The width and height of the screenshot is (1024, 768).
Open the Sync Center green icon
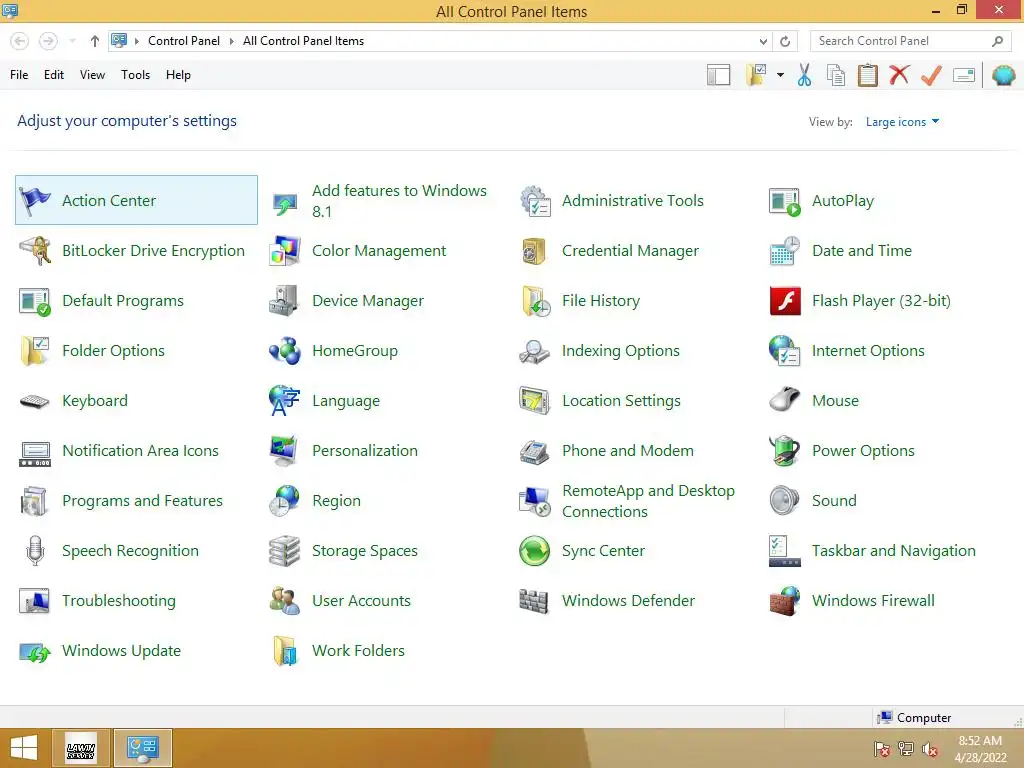point(535,551)
